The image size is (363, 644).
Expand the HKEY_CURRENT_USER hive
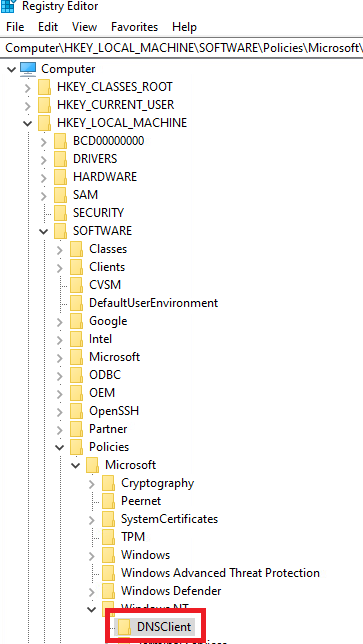pos(28,106)
